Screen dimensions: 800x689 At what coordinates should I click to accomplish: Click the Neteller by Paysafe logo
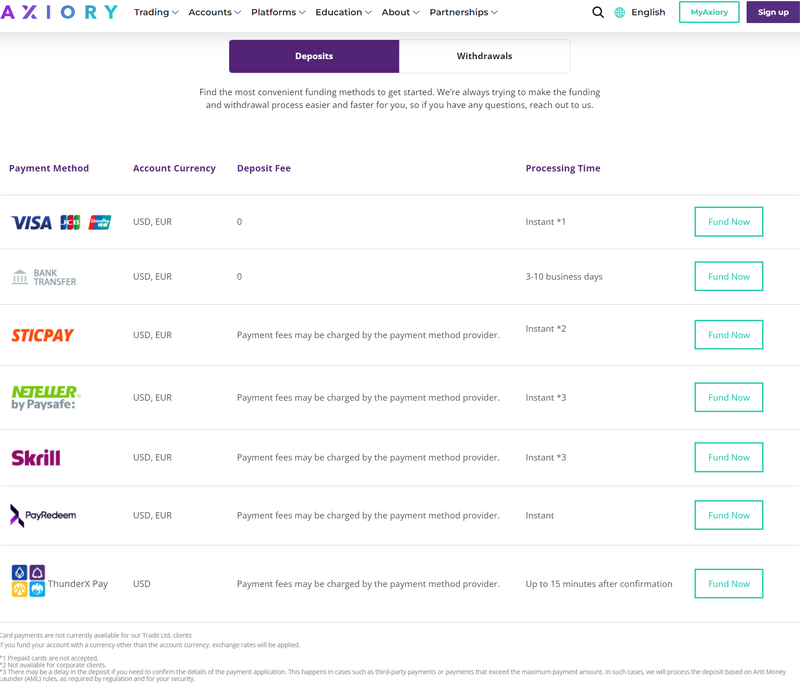[46, 398]
